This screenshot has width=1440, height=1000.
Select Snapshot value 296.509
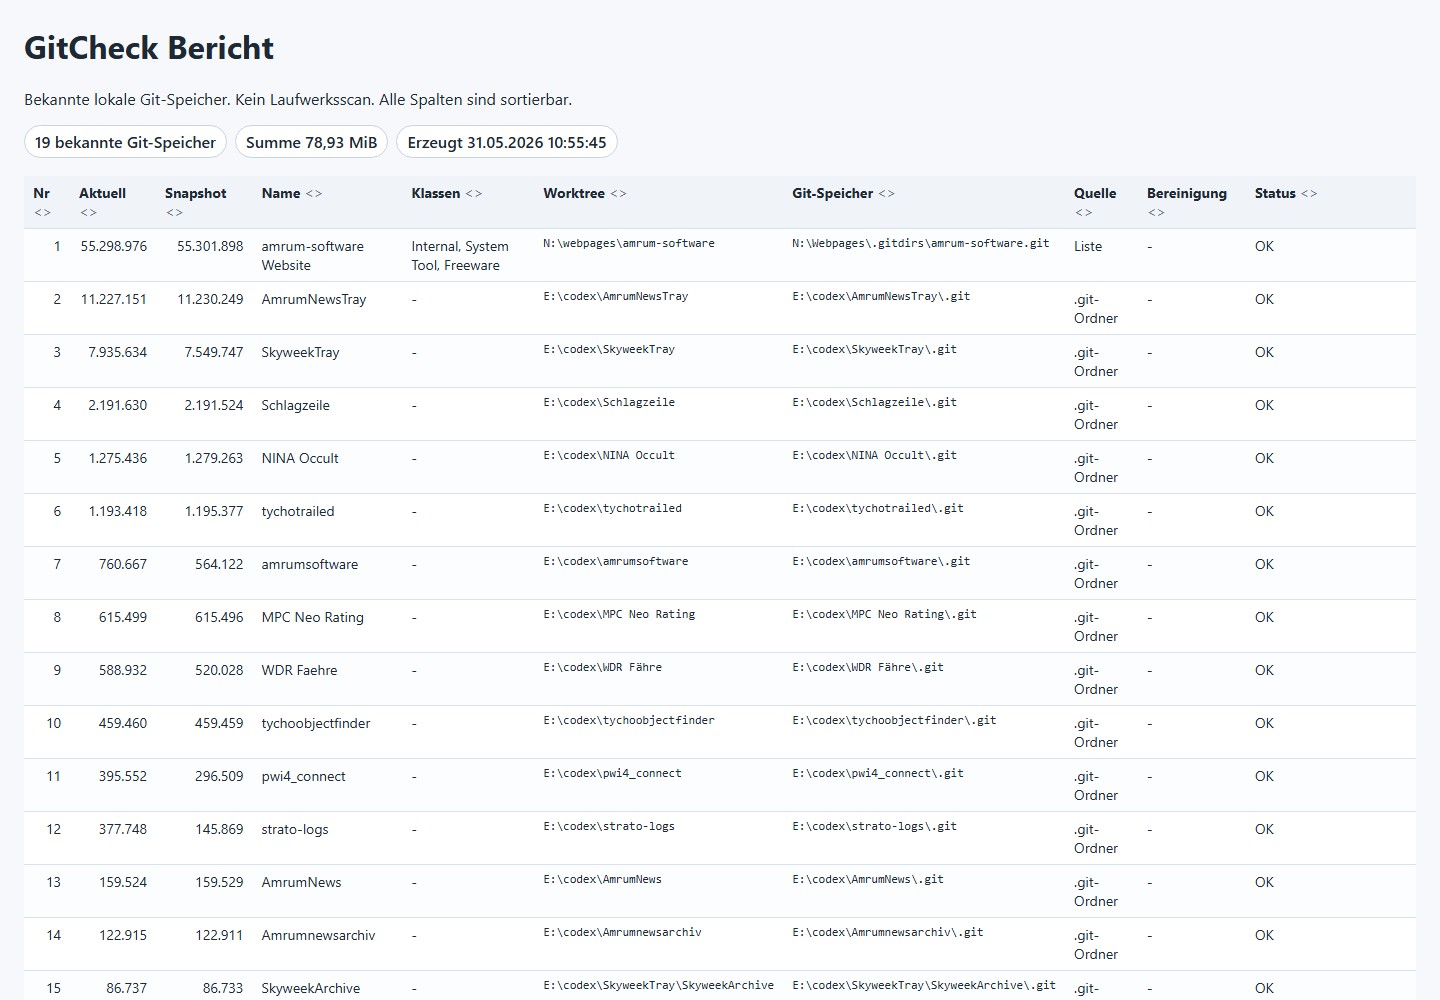219,776
